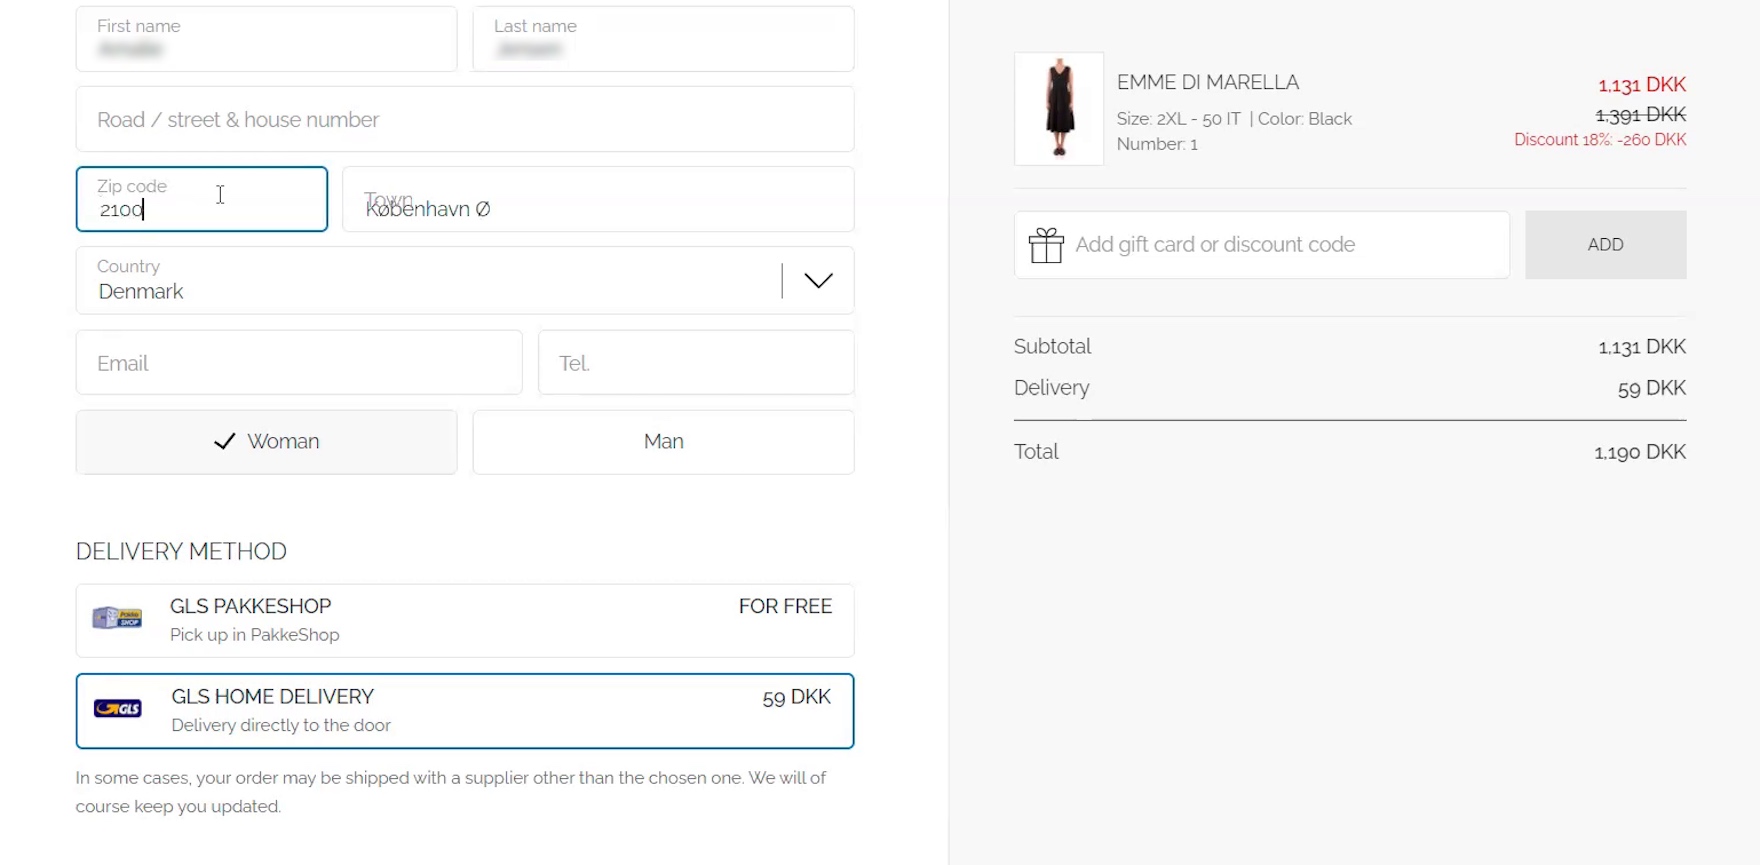Click the yellow GLS home delivery logo

coord(118,709)
